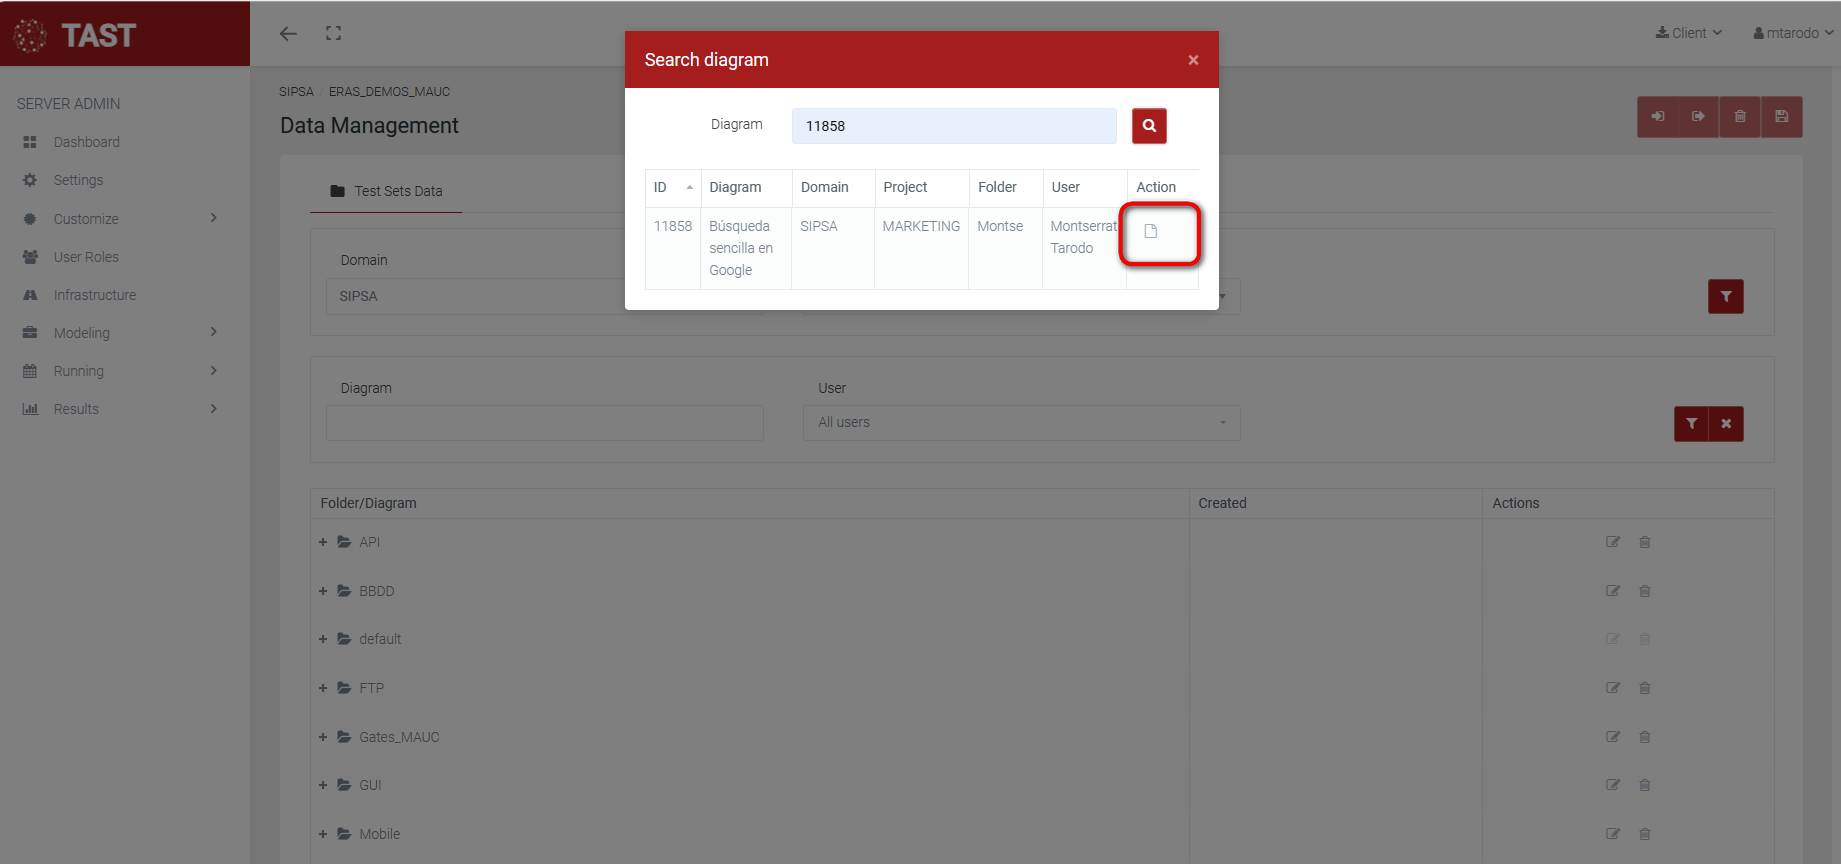Expand the Gates_MAUC folder

[x=323, y=737]
